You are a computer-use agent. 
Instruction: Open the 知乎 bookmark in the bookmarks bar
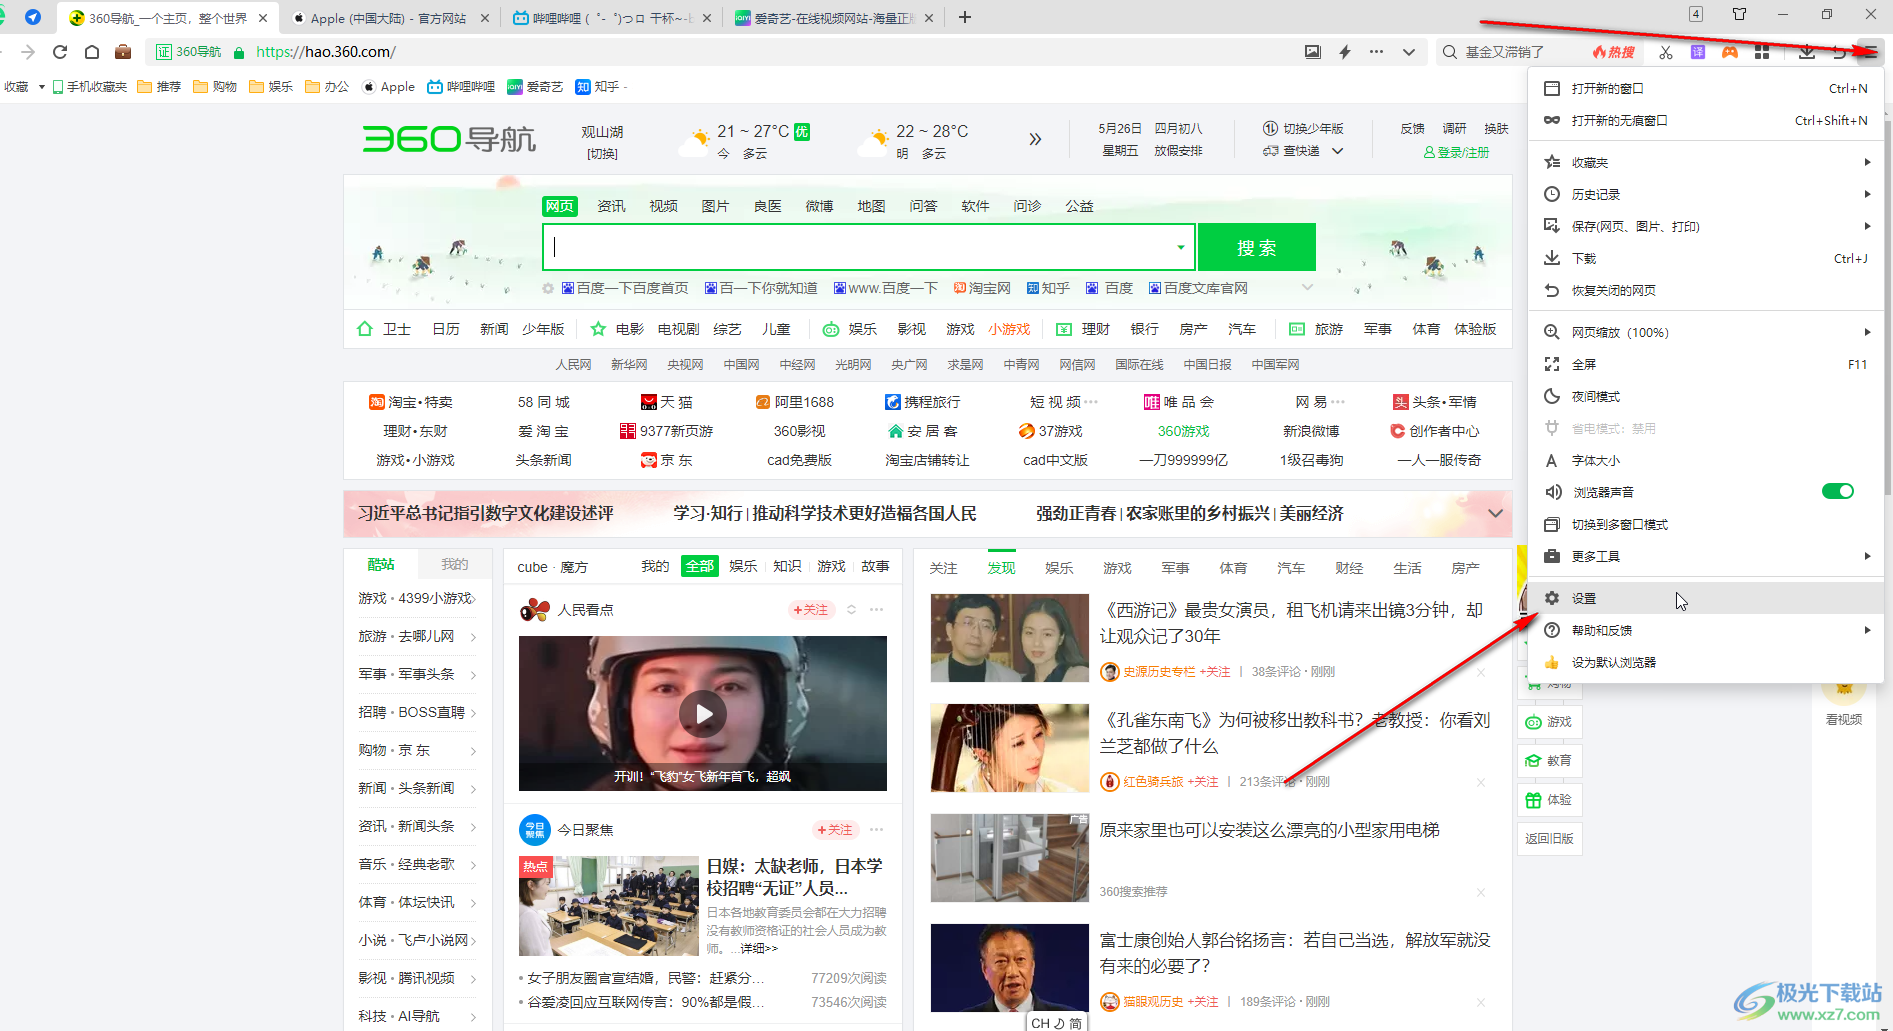(597, 87)
